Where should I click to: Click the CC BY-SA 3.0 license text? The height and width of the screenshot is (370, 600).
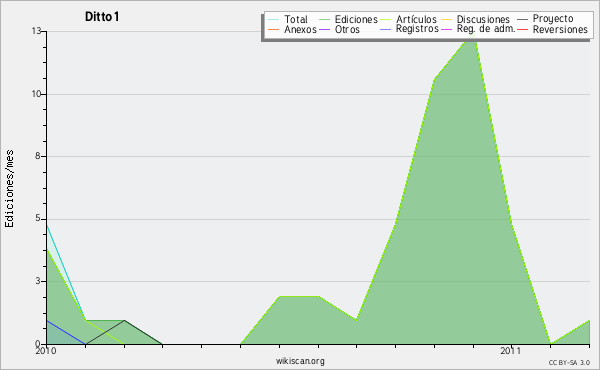coord(569,362)
